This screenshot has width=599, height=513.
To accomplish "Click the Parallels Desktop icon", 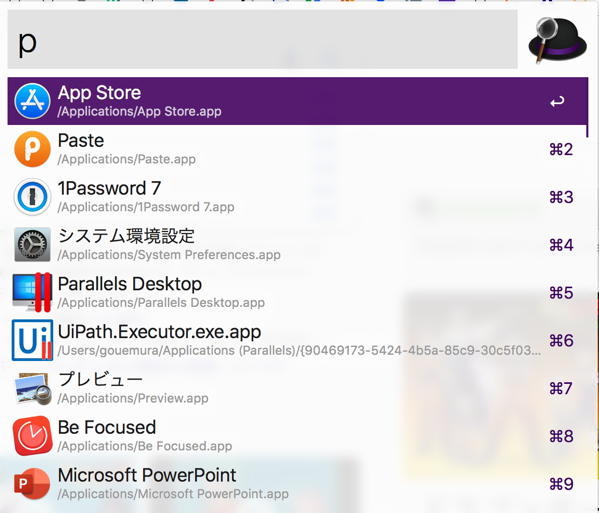I will click(32, 292).
